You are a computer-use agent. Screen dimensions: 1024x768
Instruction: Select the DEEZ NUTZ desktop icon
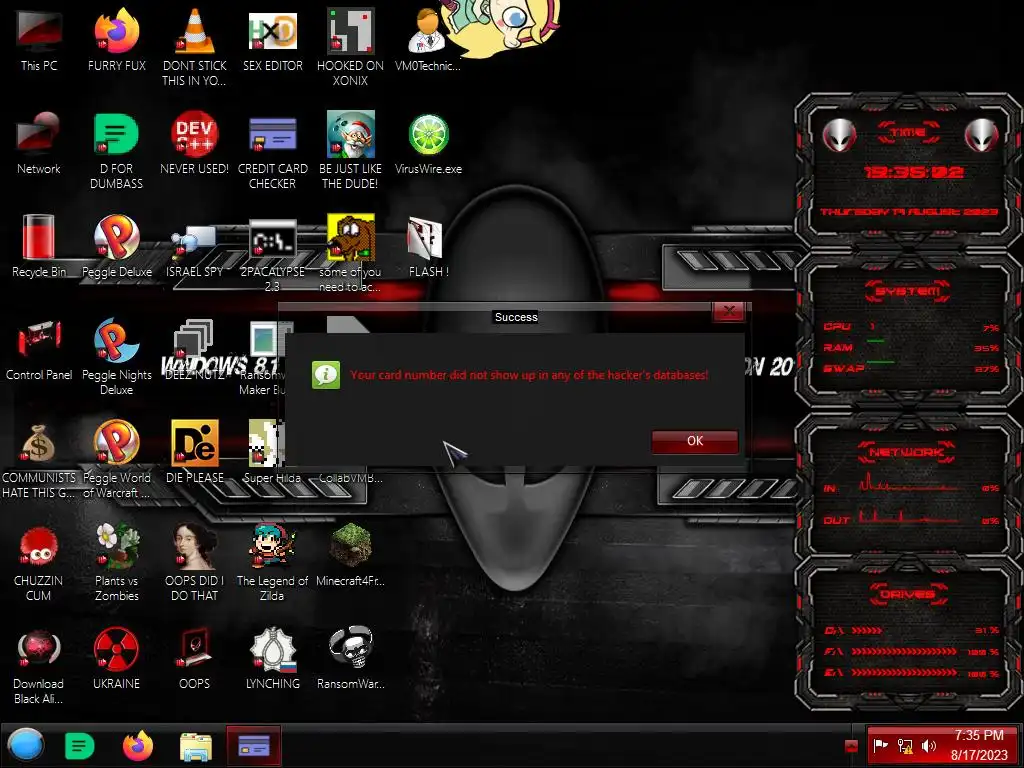pos(195,349)
